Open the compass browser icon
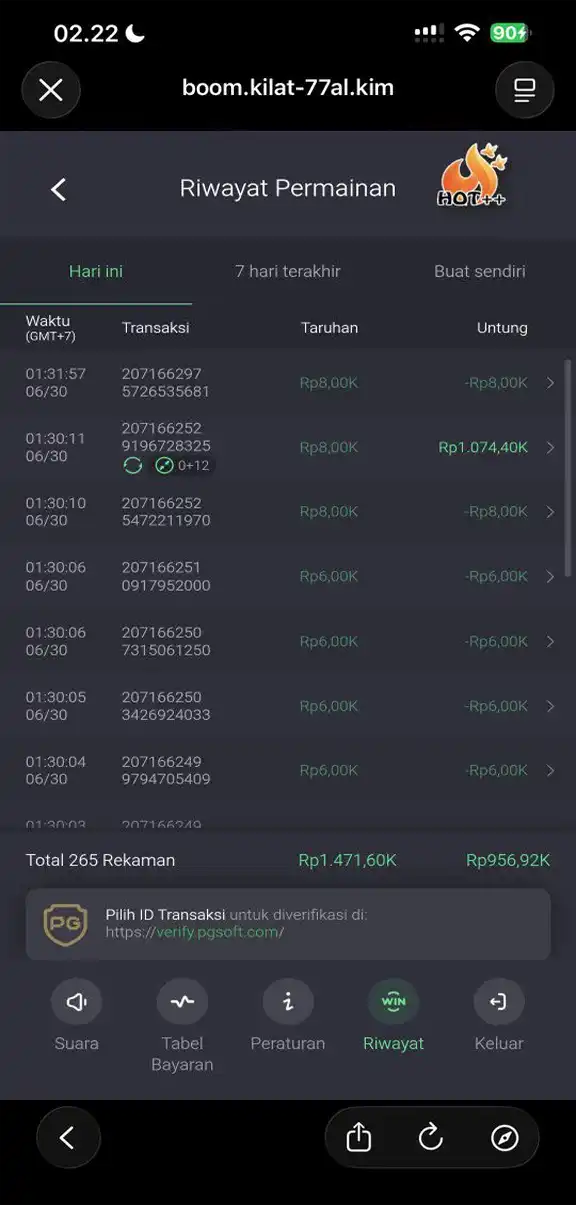576x1205 pixels. click(x=505, y=1137)
